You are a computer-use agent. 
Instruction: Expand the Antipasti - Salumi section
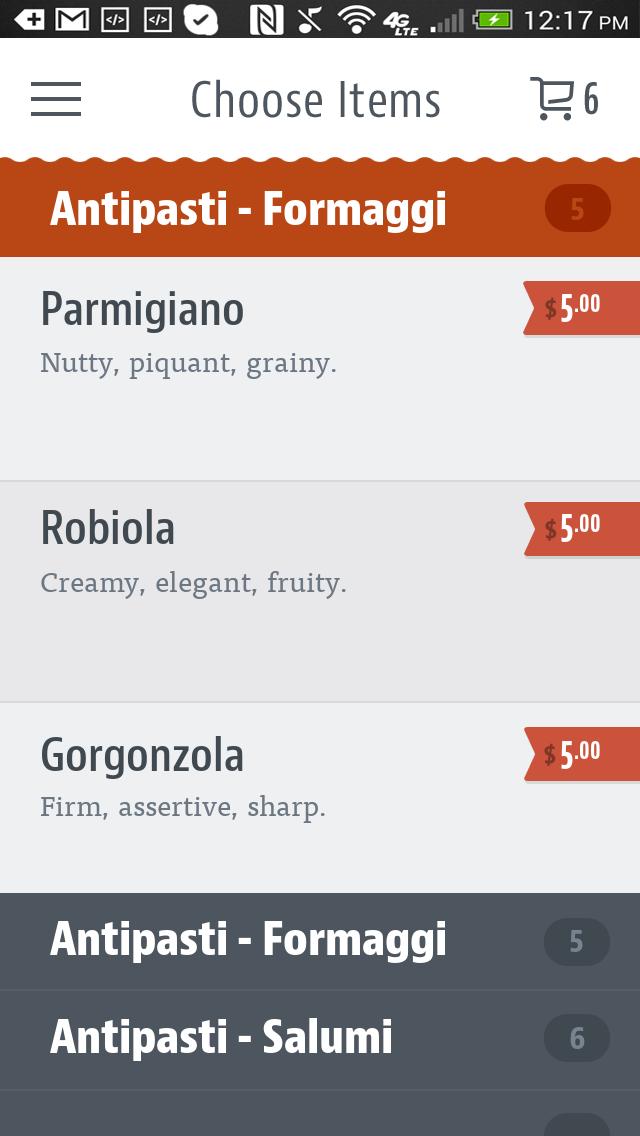(x=221, y=1037)
